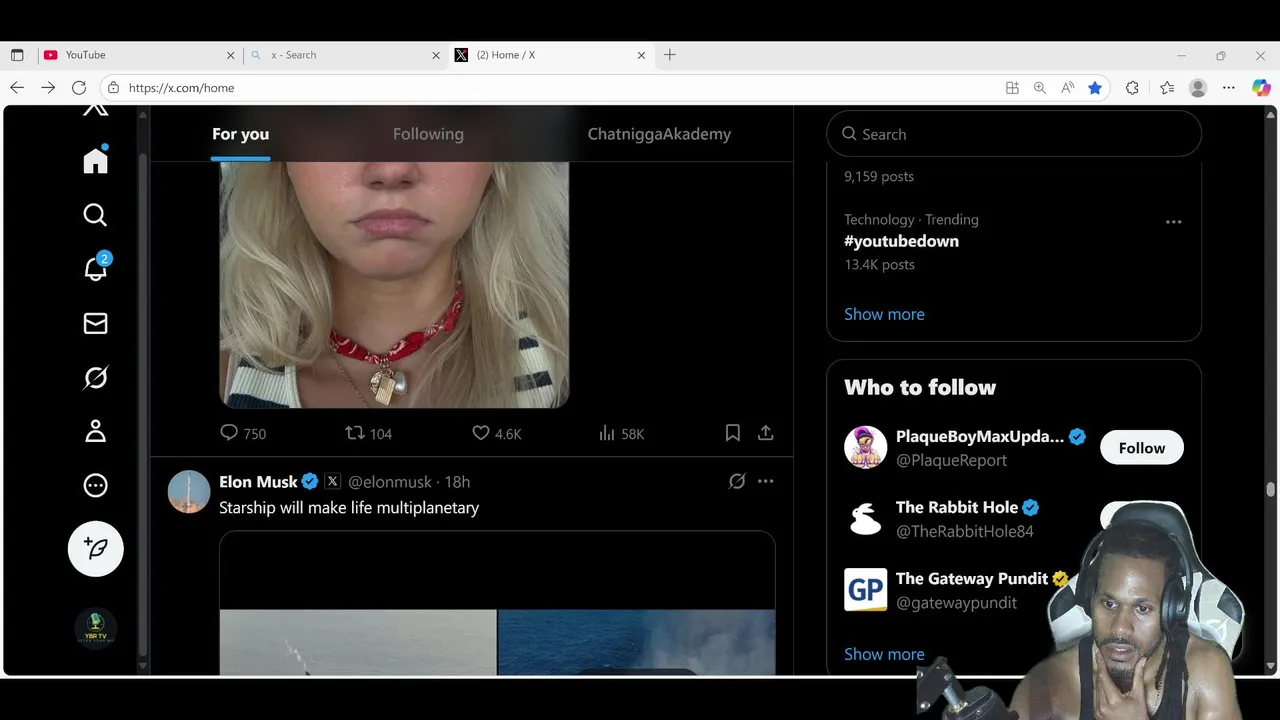Image resolution: width=1280 pixels, height=720 pixels.
Task: Open #youtubedown trending topic
Action: (901, 241)
